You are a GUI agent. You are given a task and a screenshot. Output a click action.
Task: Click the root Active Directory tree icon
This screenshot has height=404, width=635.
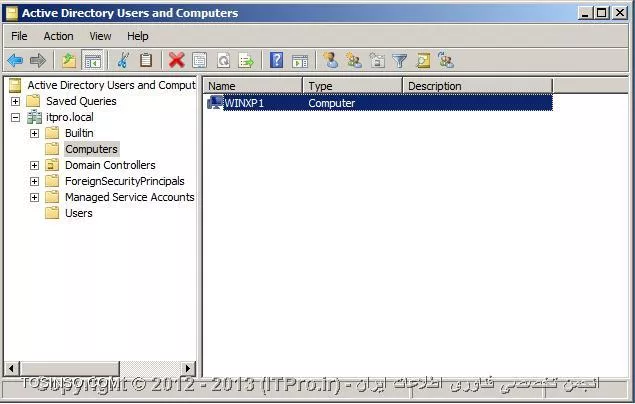[15, 85]
